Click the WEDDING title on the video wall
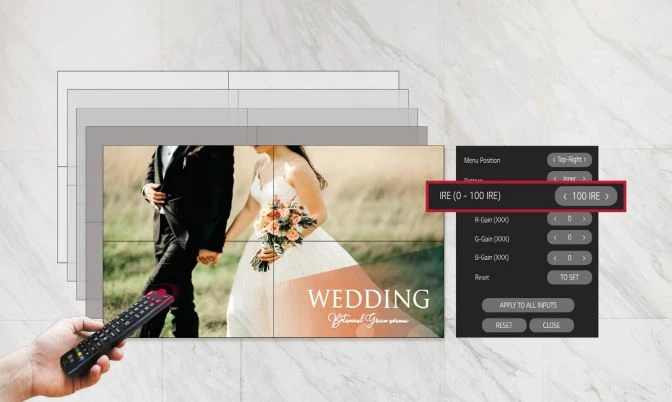 coord(368,299)
